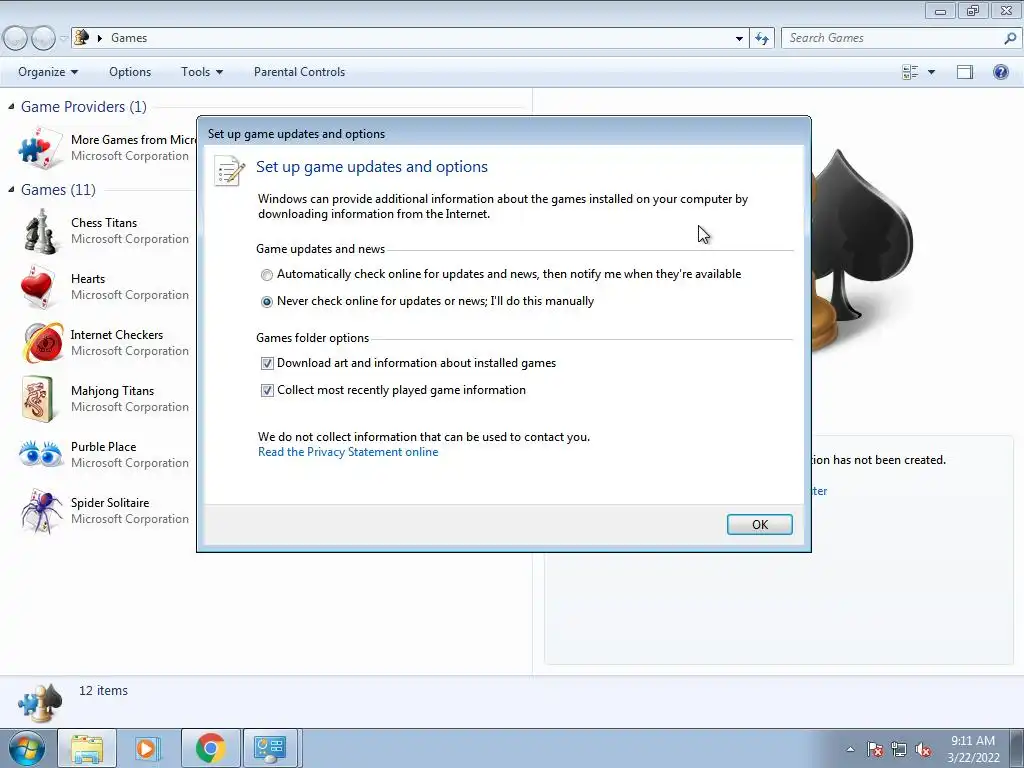Select automatically check online for updates option
This screenshot has height=768, width=1024.
point(266,275)
